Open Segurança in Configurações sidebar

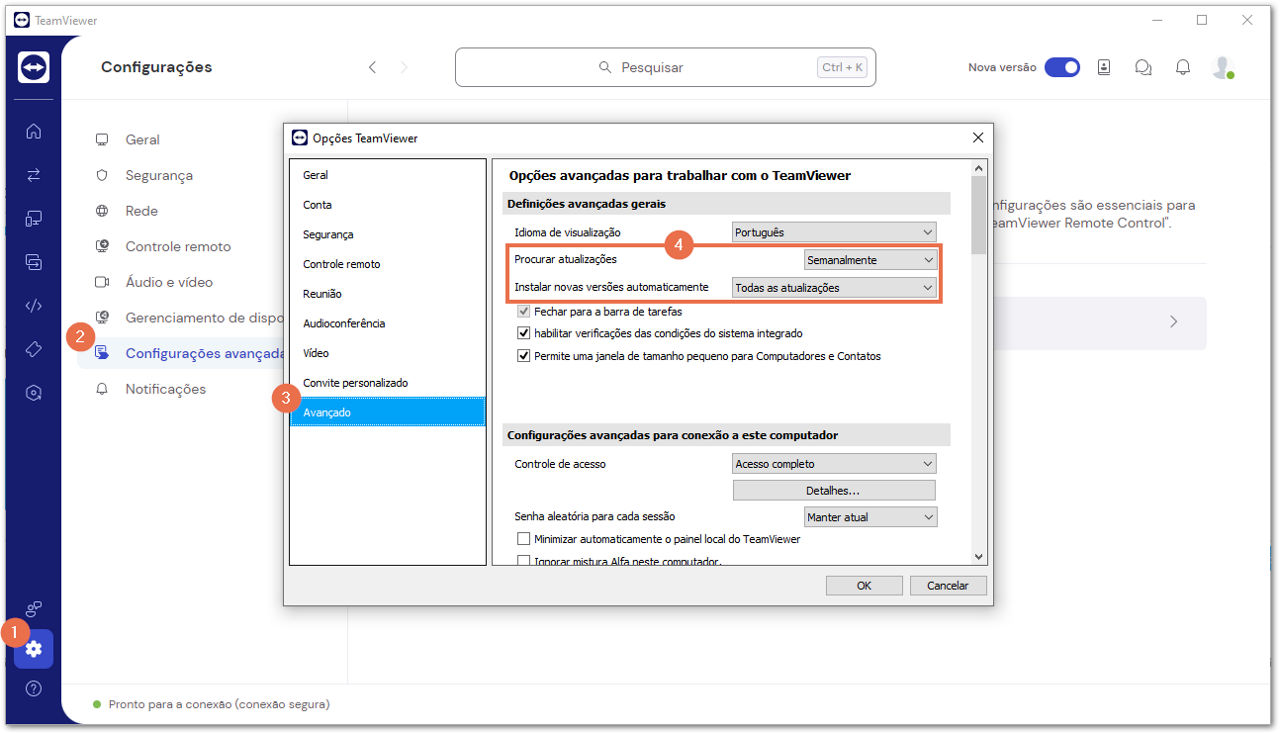click(x=159, y=175)
